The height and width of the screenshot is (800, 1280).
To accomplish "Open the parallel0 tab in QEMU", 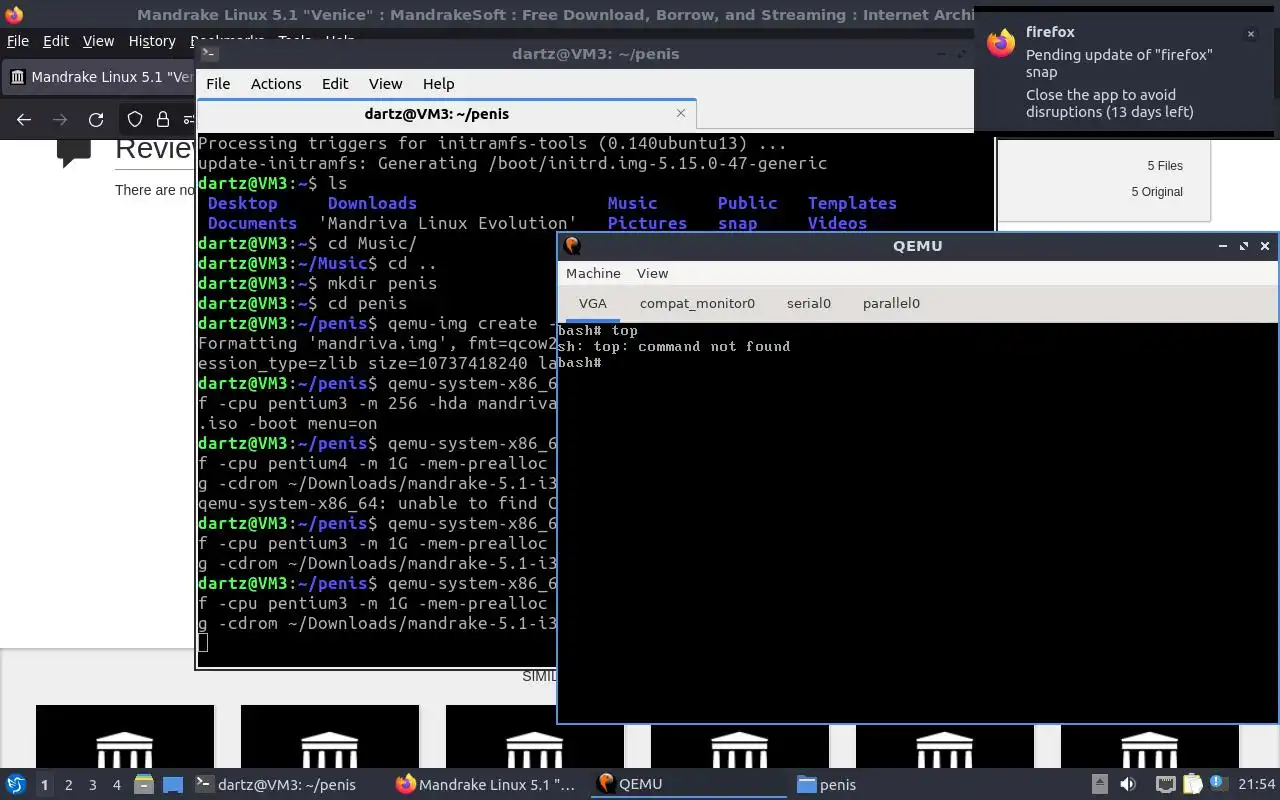I will (x=891, y=303).
